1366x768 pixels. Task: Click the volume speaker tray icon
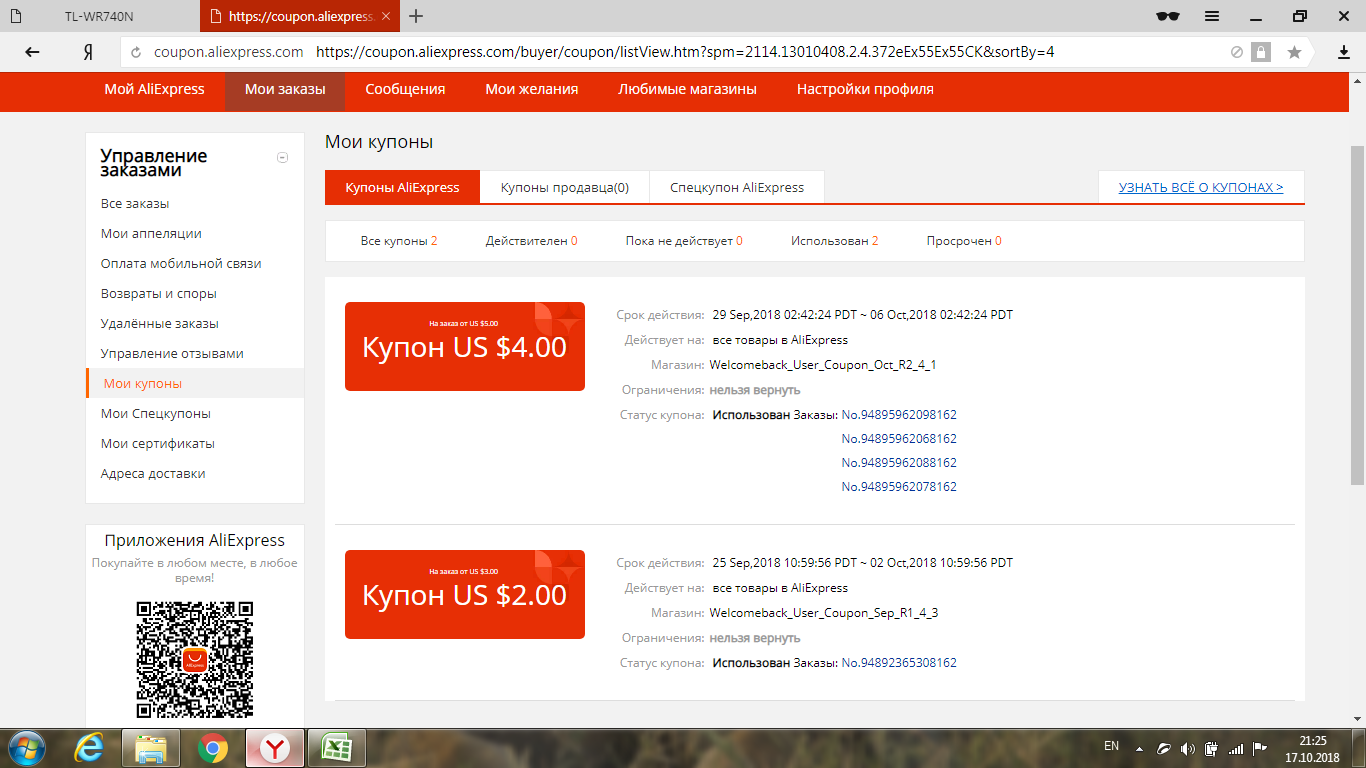point(1187,747)
